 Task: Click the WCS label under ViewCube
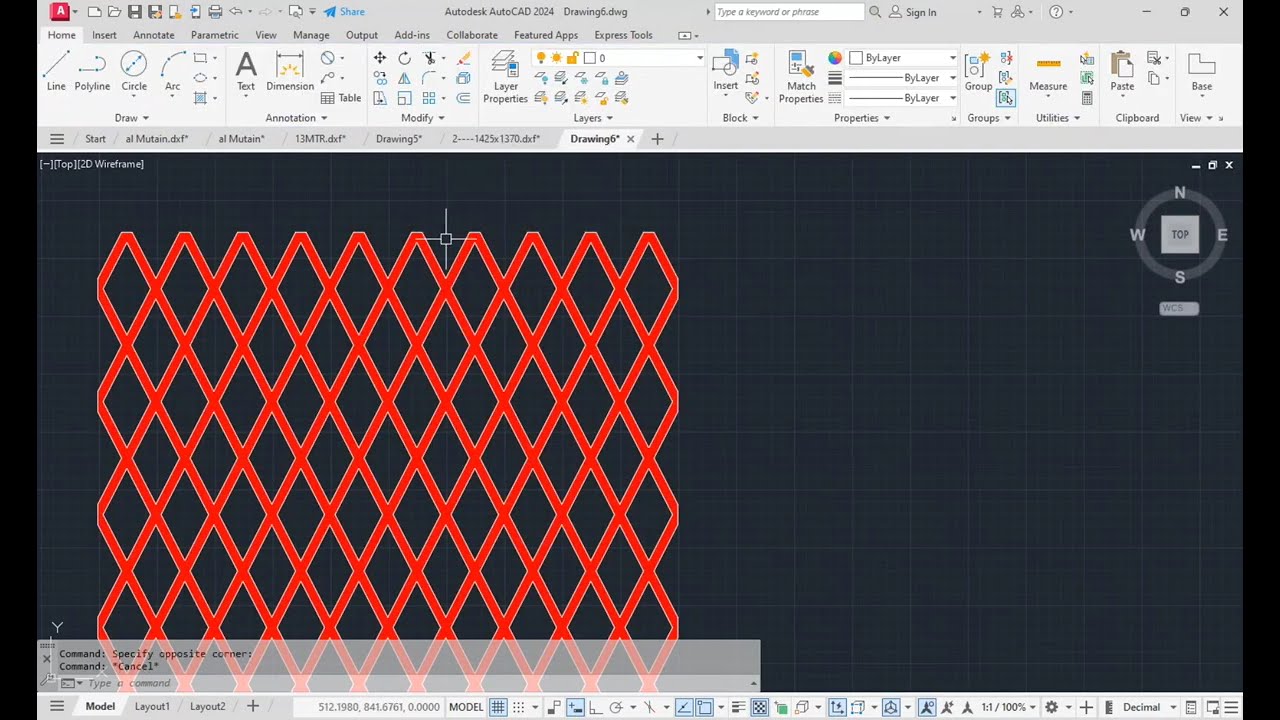pyautogui.click(x=1179, y=308)
